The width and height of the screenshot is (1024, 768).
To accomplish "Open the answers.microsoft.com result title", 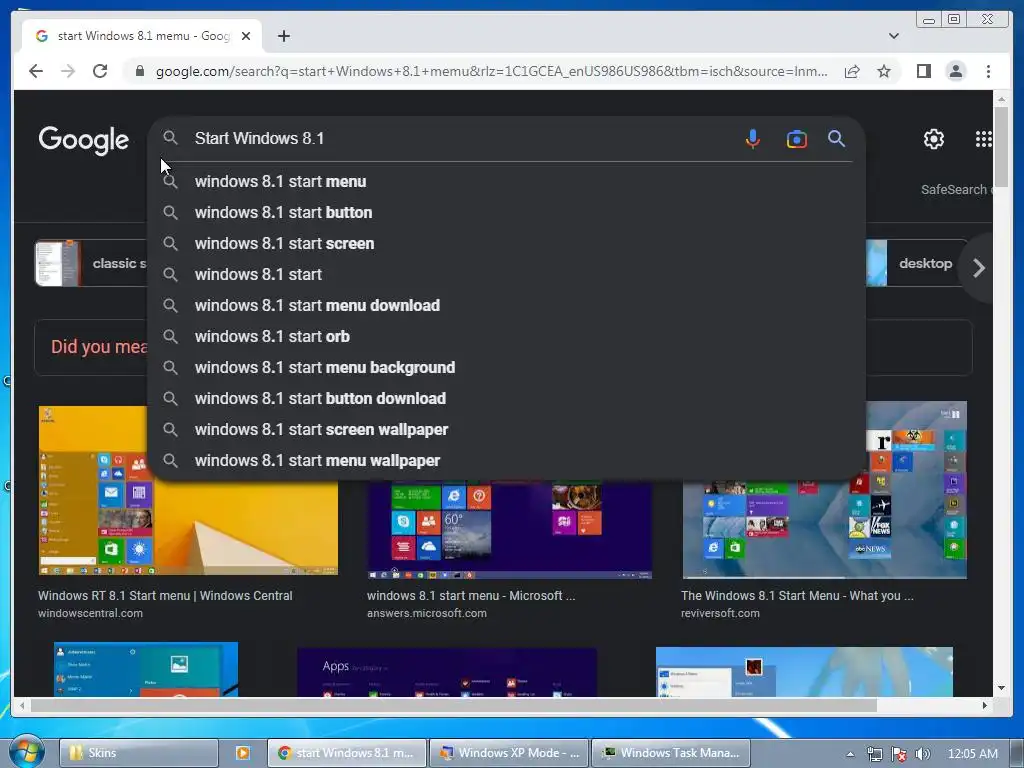I will [471, 596].
